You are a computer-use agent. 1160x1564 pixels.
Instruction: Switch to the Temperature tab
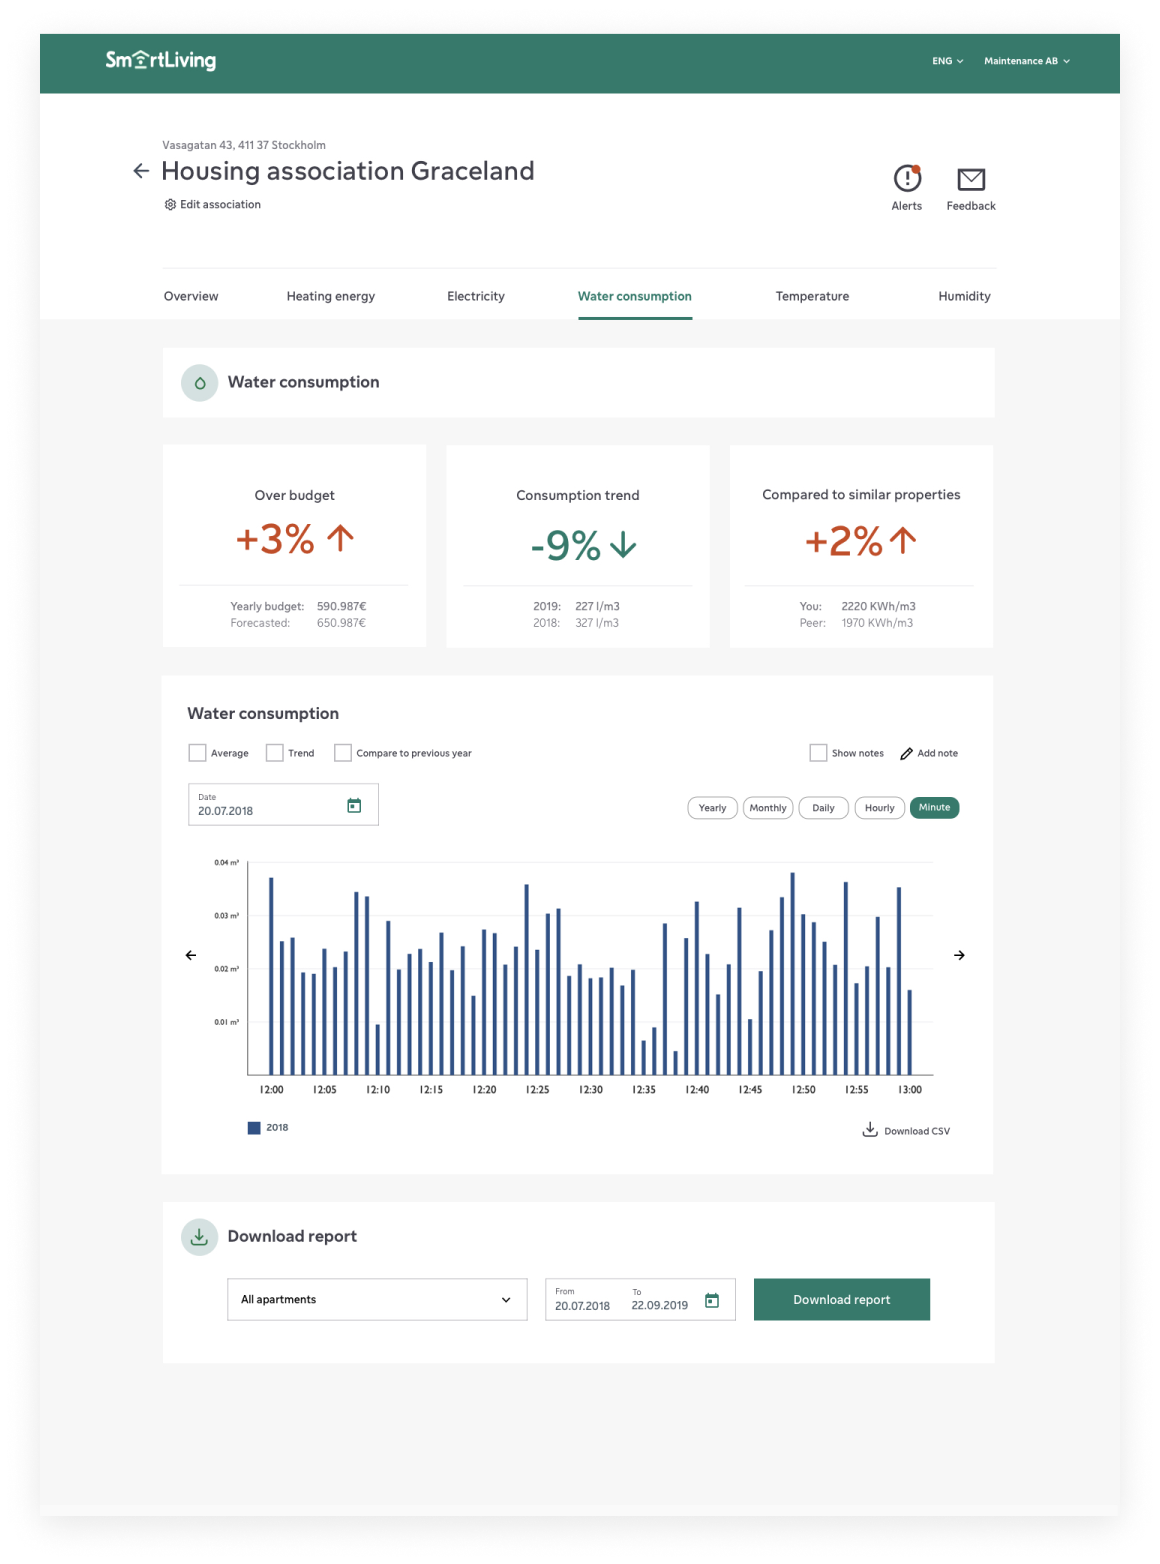(812, 296)
